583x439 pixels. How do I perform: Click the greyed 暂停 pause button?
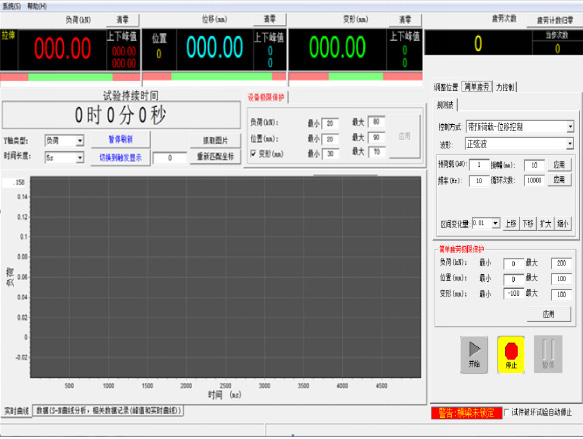click(x=548, y=354)
